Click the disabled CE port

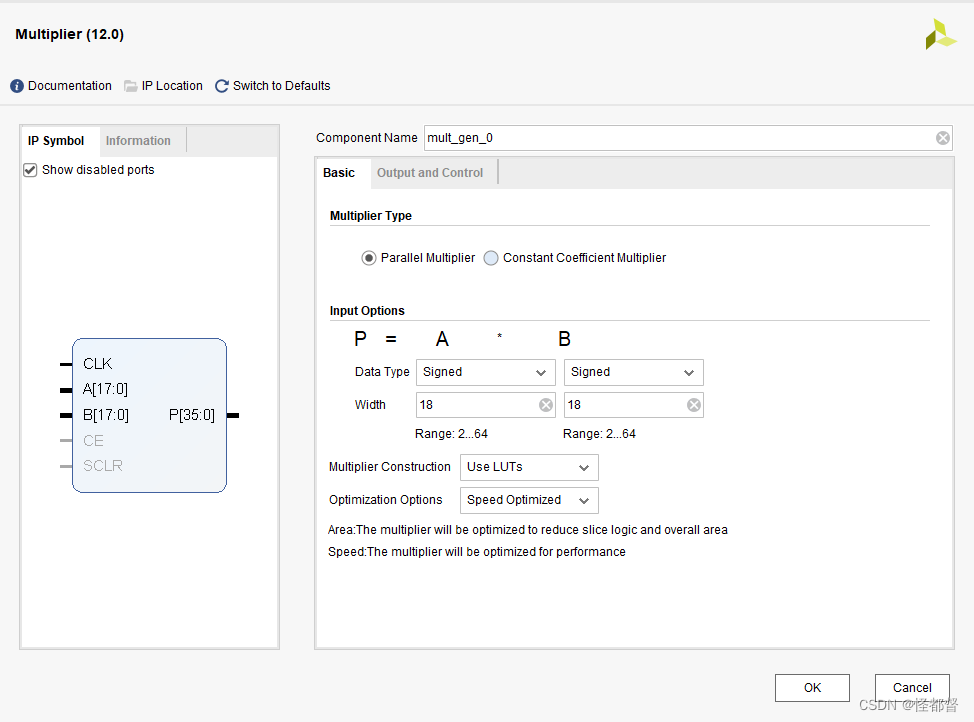pos(93,441)
